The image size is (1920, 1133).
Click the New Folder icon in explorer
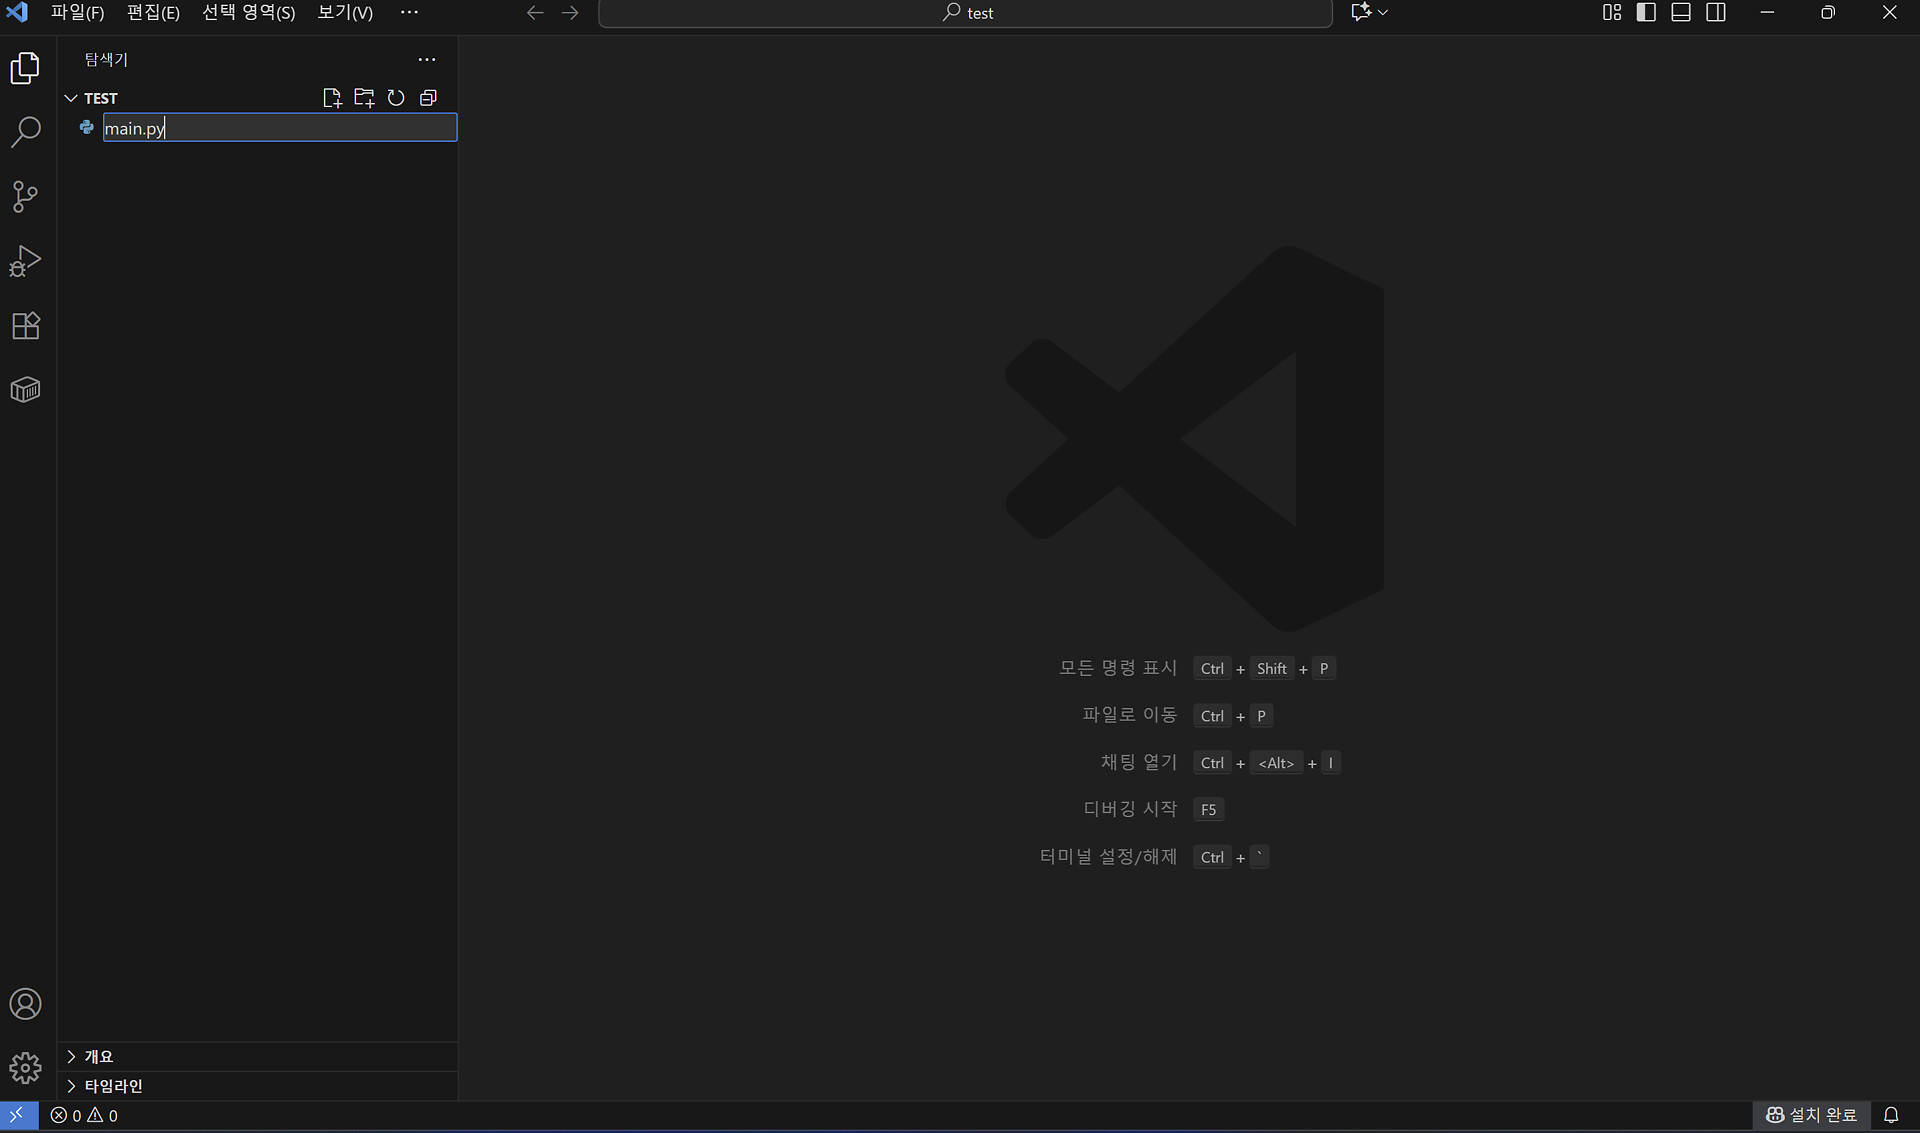[364, 98]
